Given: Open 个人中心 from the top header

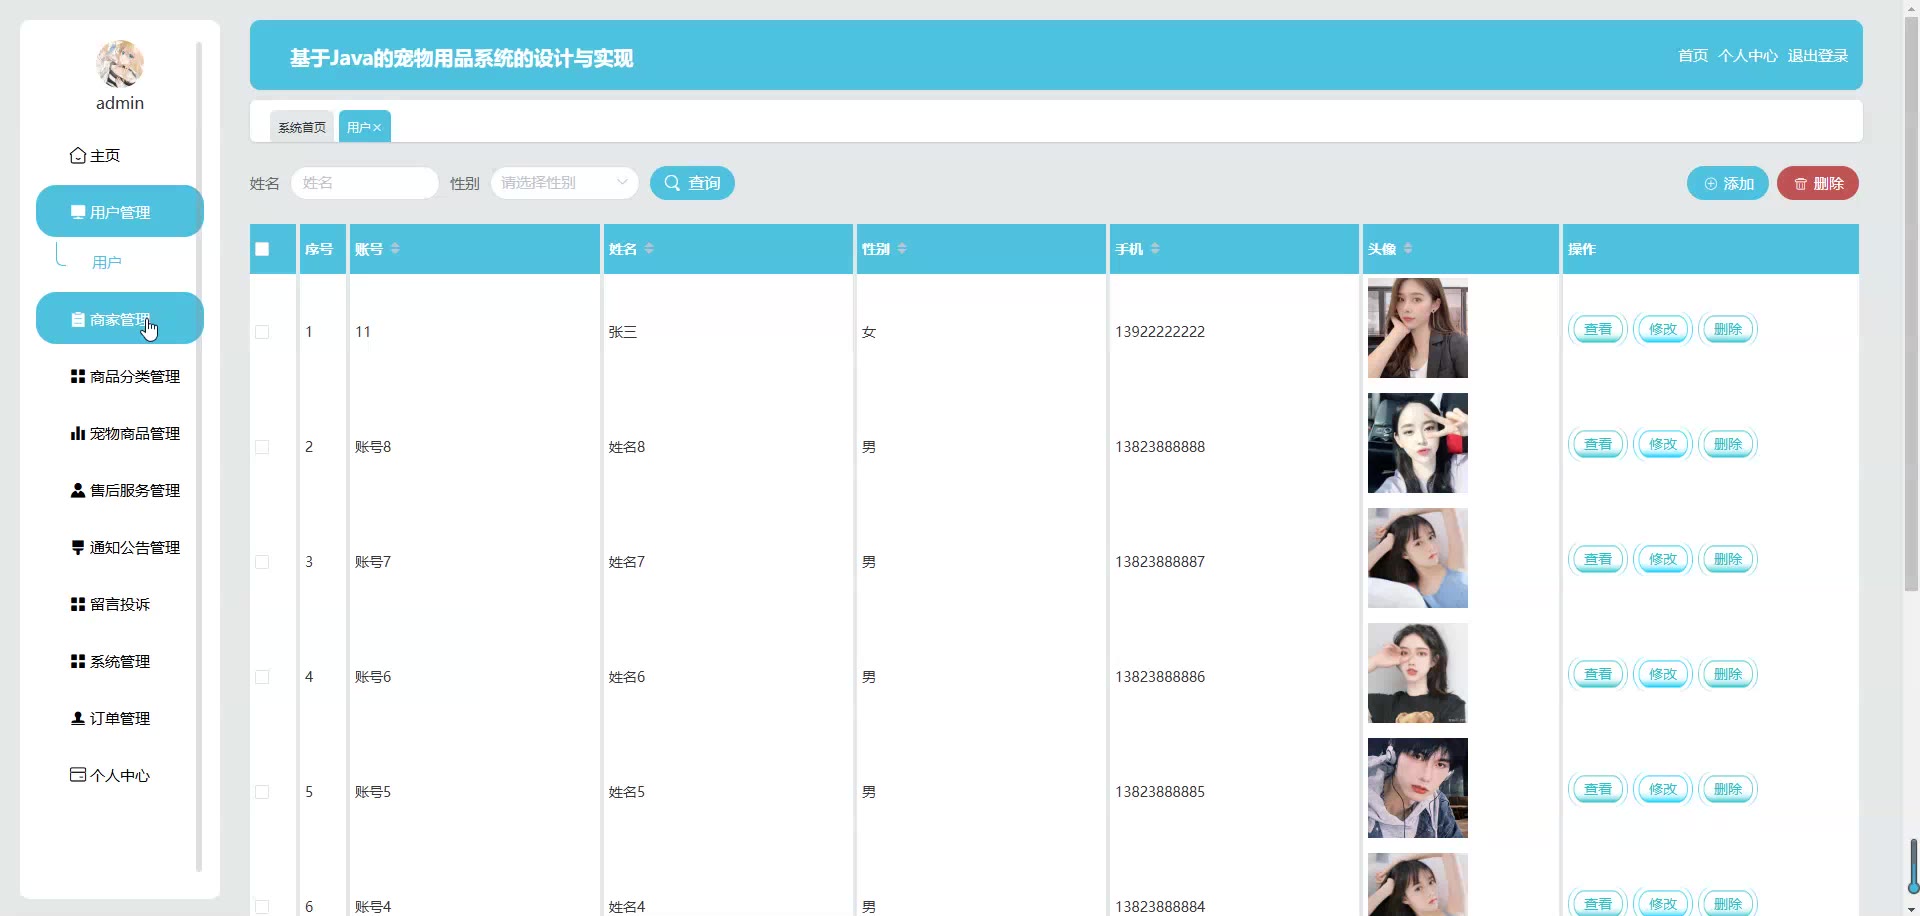Looking at the screenshot, I should (x=1748, y=56).
